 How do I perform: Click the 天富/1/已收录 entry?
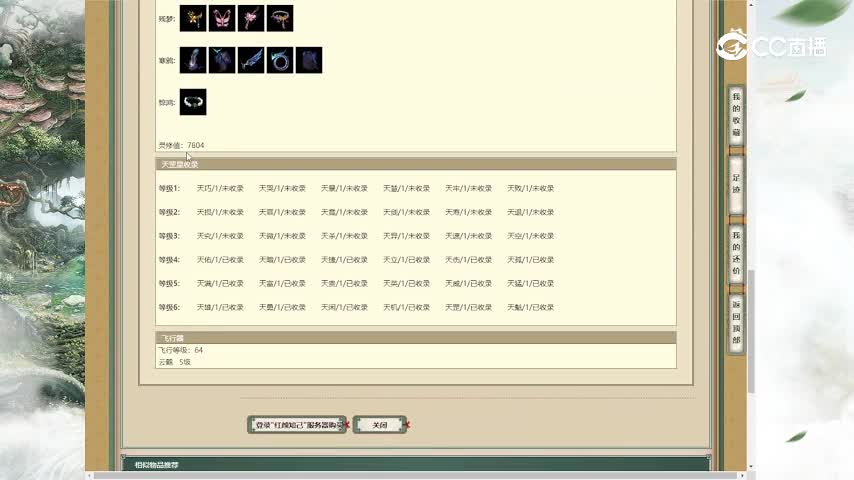[x=282, y=284]
